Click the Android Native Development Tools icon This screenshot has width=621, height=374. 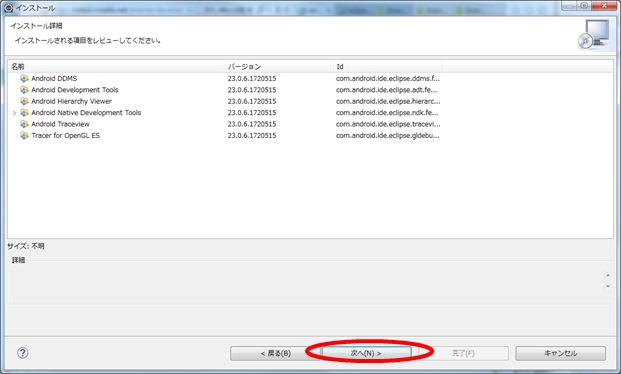click(x=24, y=113)
